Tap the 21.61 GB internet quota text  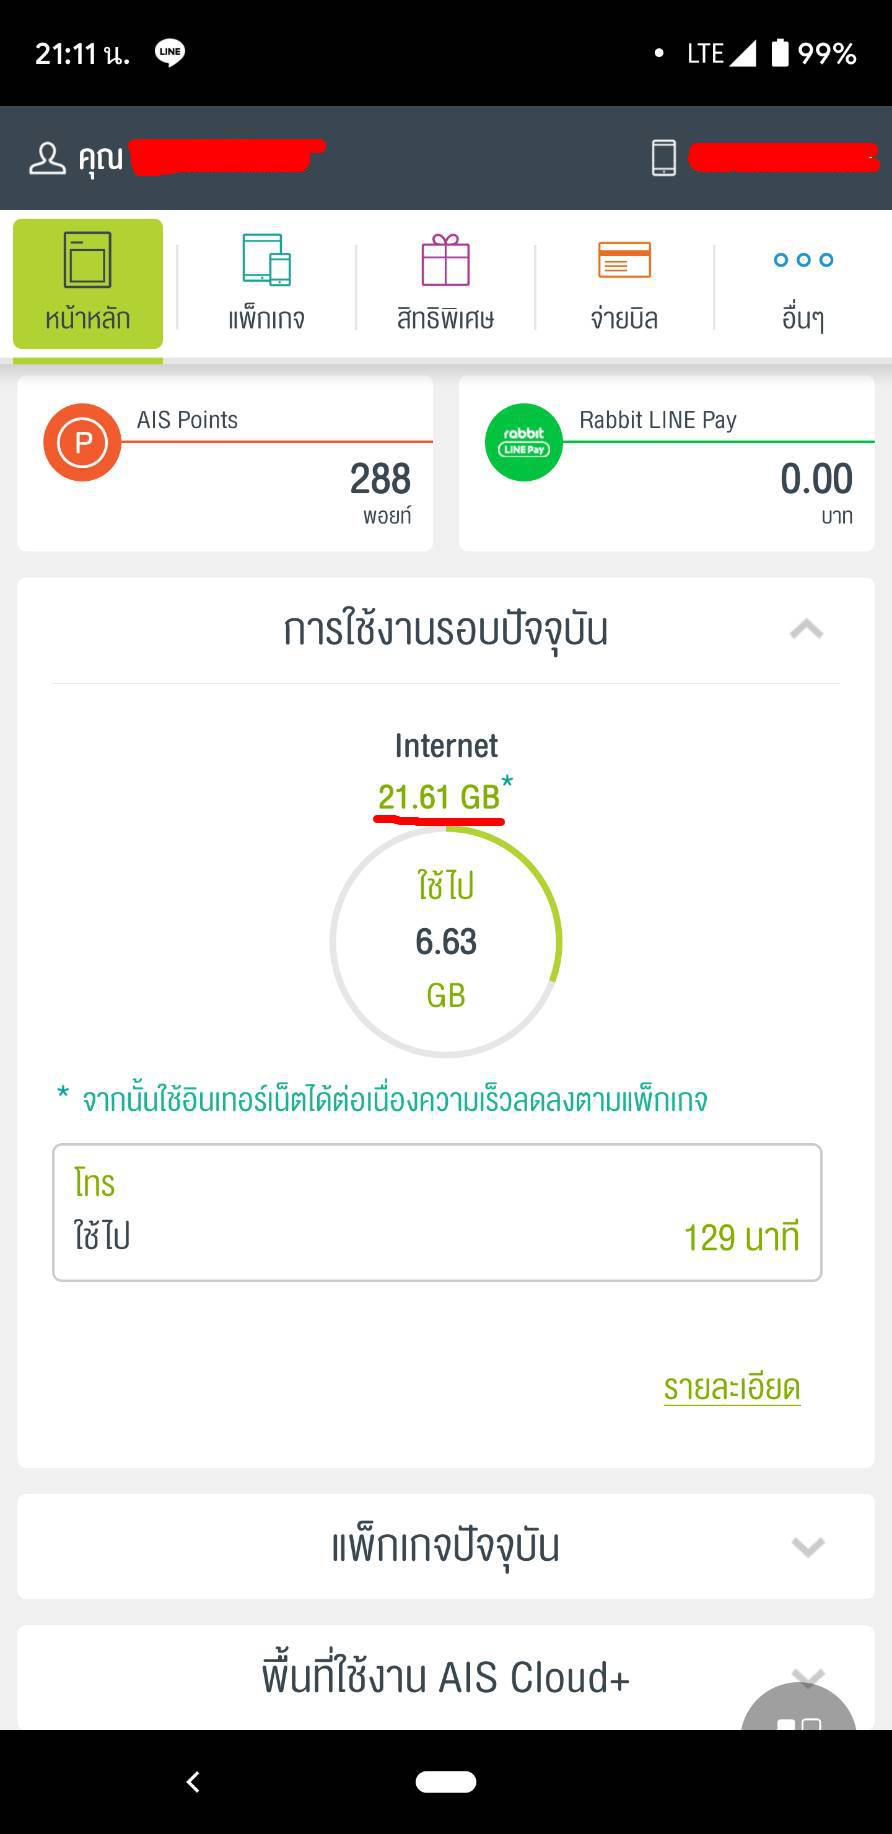(439, 797)
